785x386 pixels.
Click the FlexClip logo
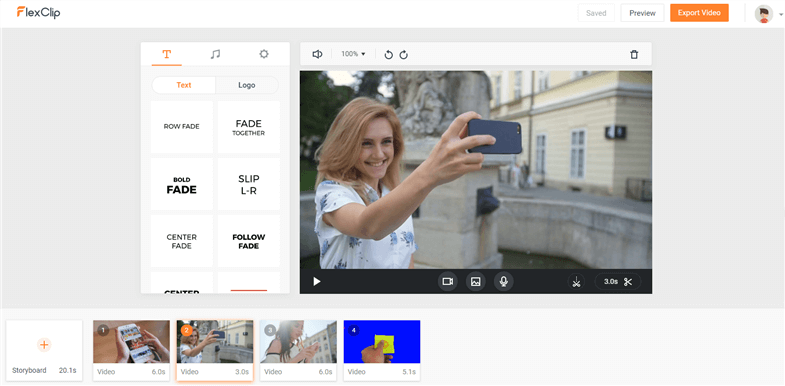point(38,13)
